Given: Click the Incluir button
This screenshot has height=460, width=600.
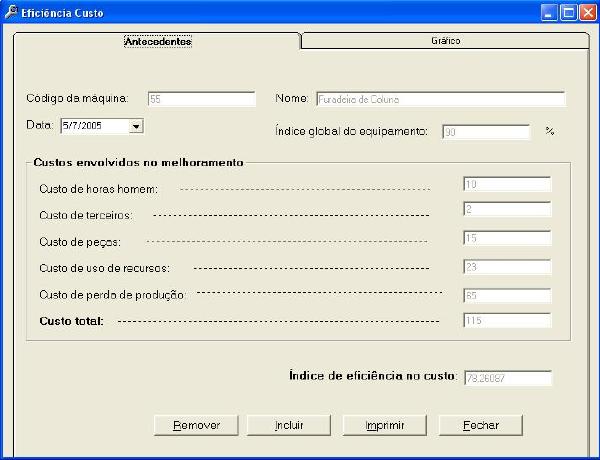Looking at the screenshot, I should point(289,425).
